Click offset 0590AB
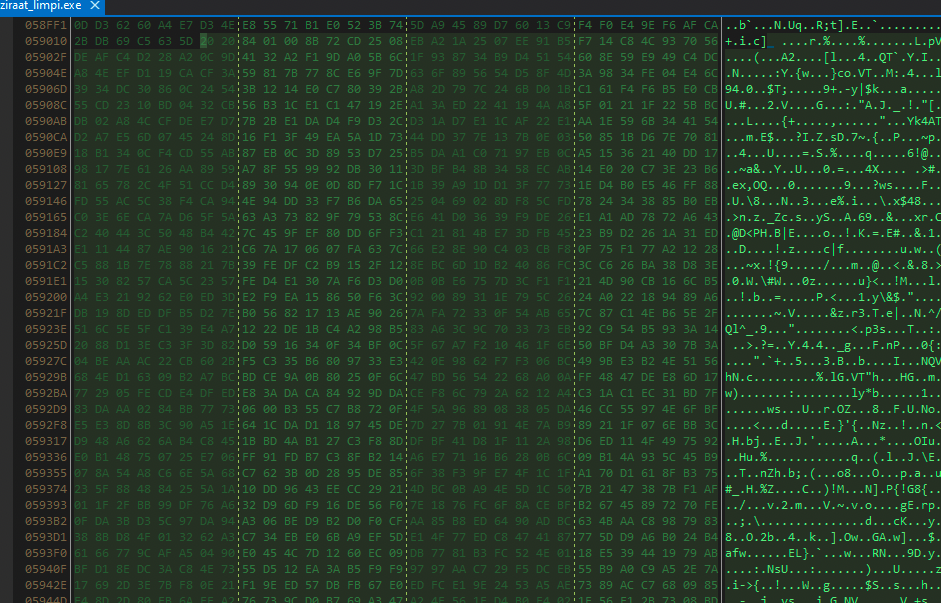941x603 pixels. click(46, 121)
